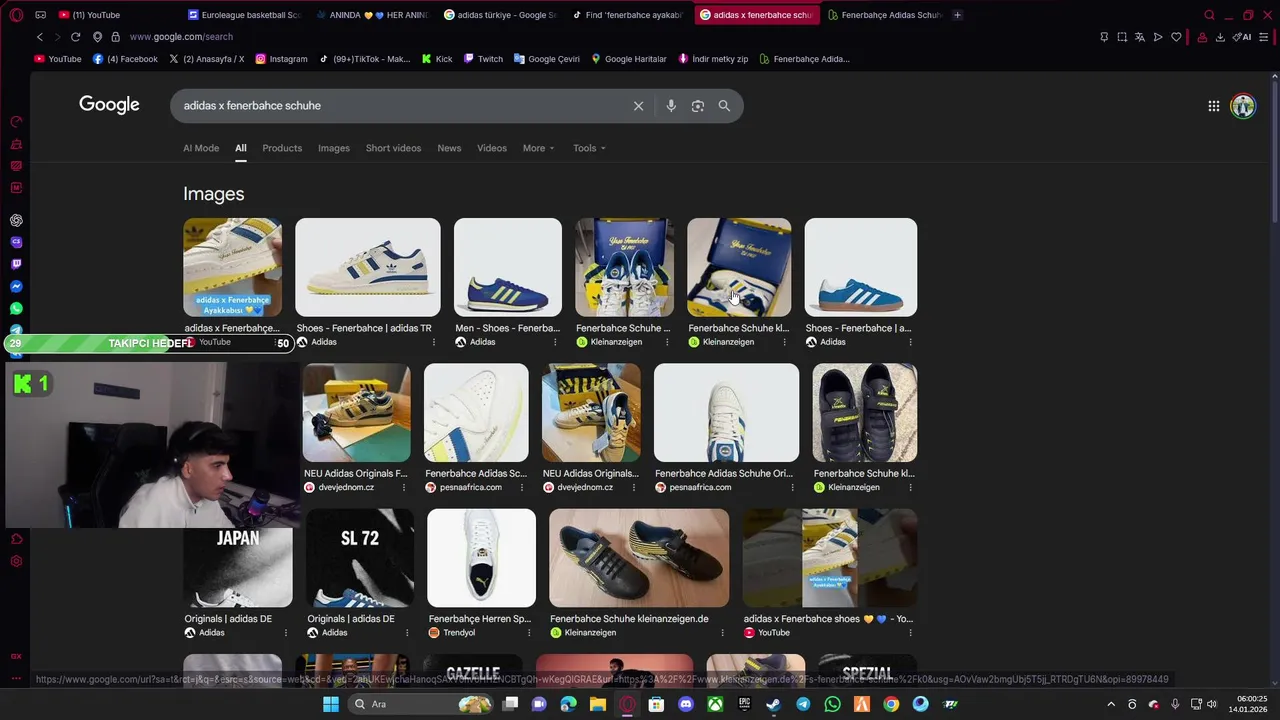The height and width of the screenshot is (720, 1280).
Task: Open the Instagram bookmark
Action: [x=281, y=59]
